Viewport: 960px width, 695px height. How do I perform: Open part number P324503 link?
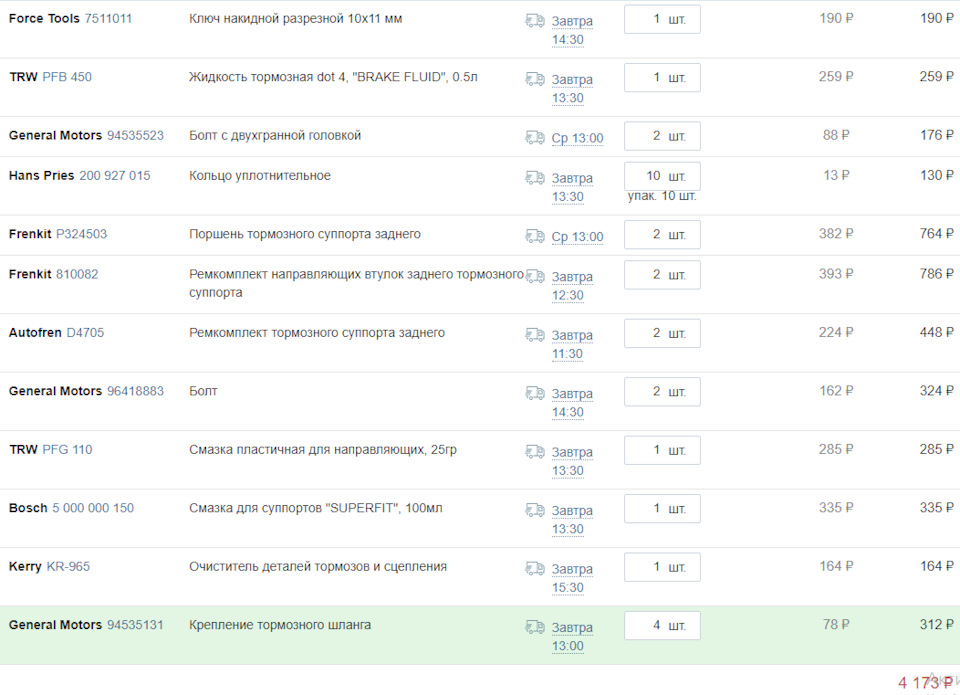pos(81,234)
